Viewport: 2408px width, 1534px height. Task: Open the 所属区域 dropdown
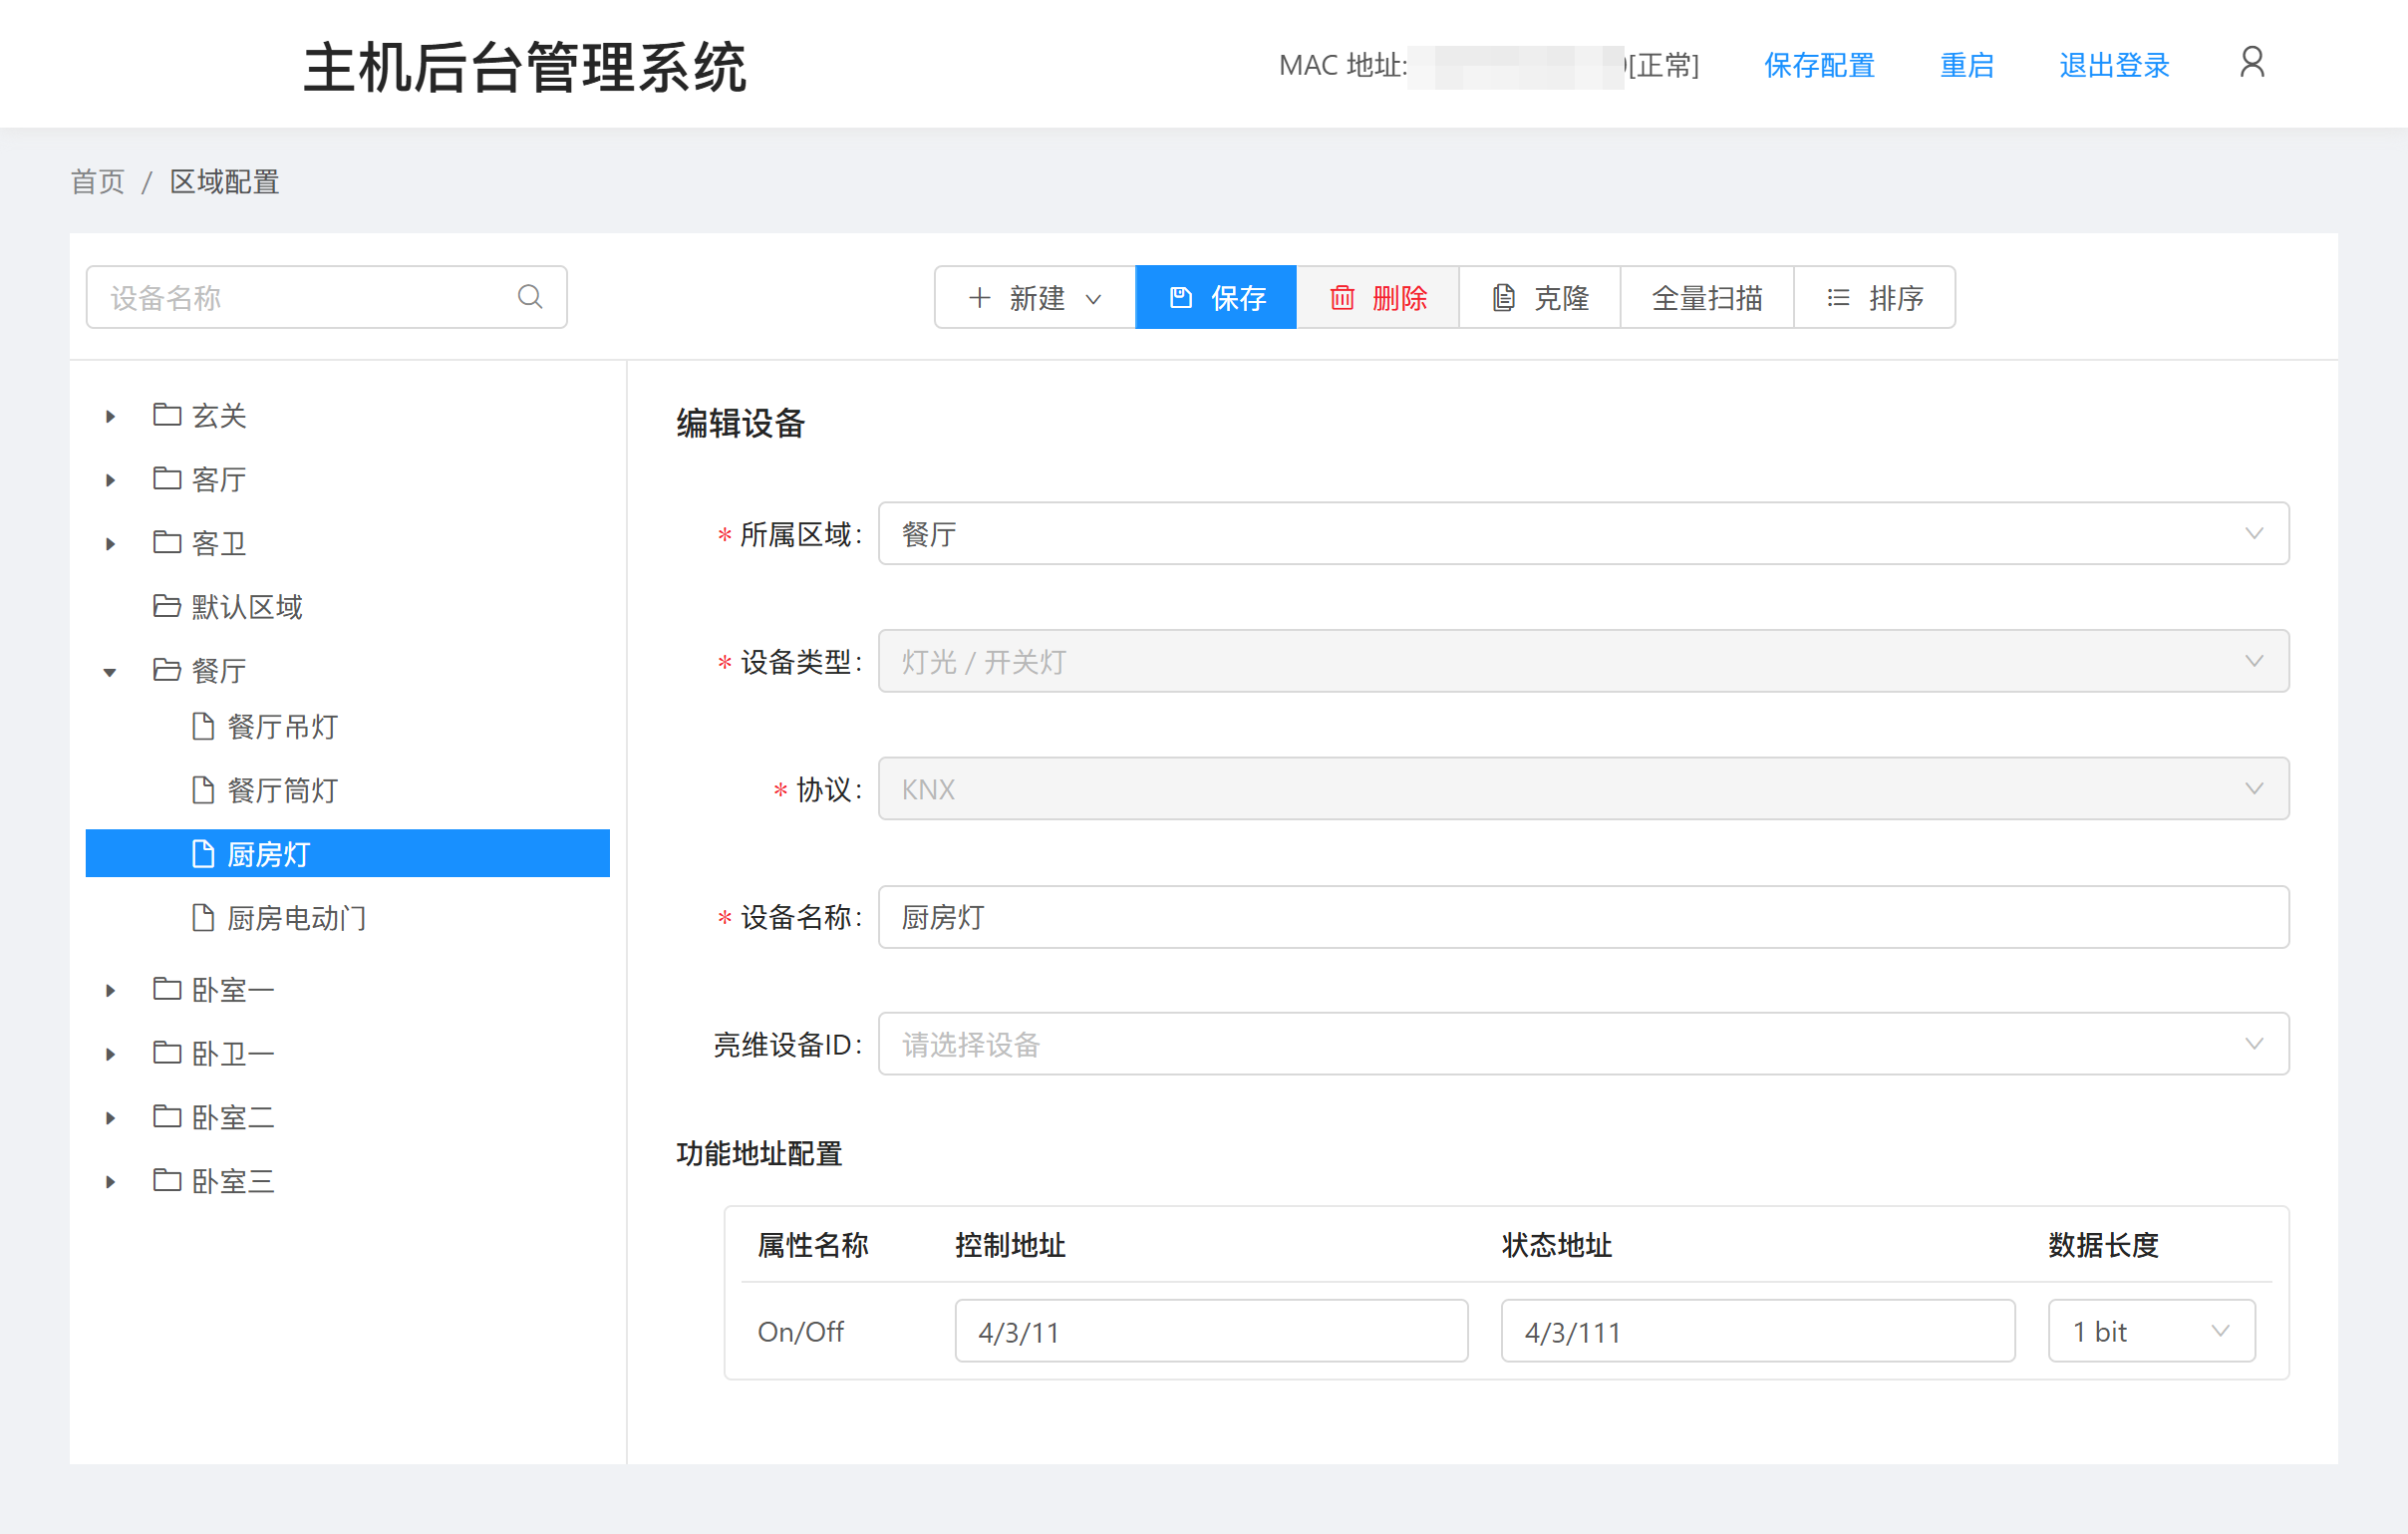[1583, 534]
